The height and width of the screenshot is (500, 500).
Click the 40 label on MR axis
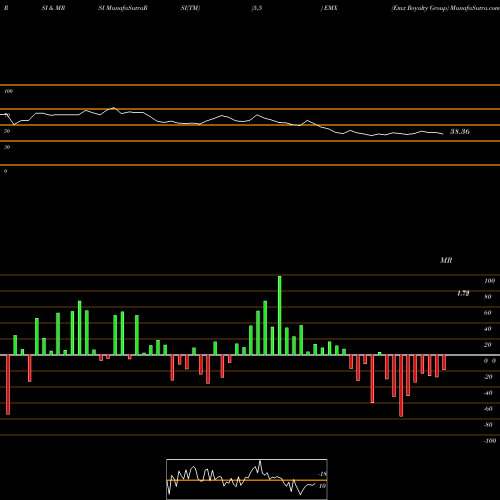coord(488,329)
